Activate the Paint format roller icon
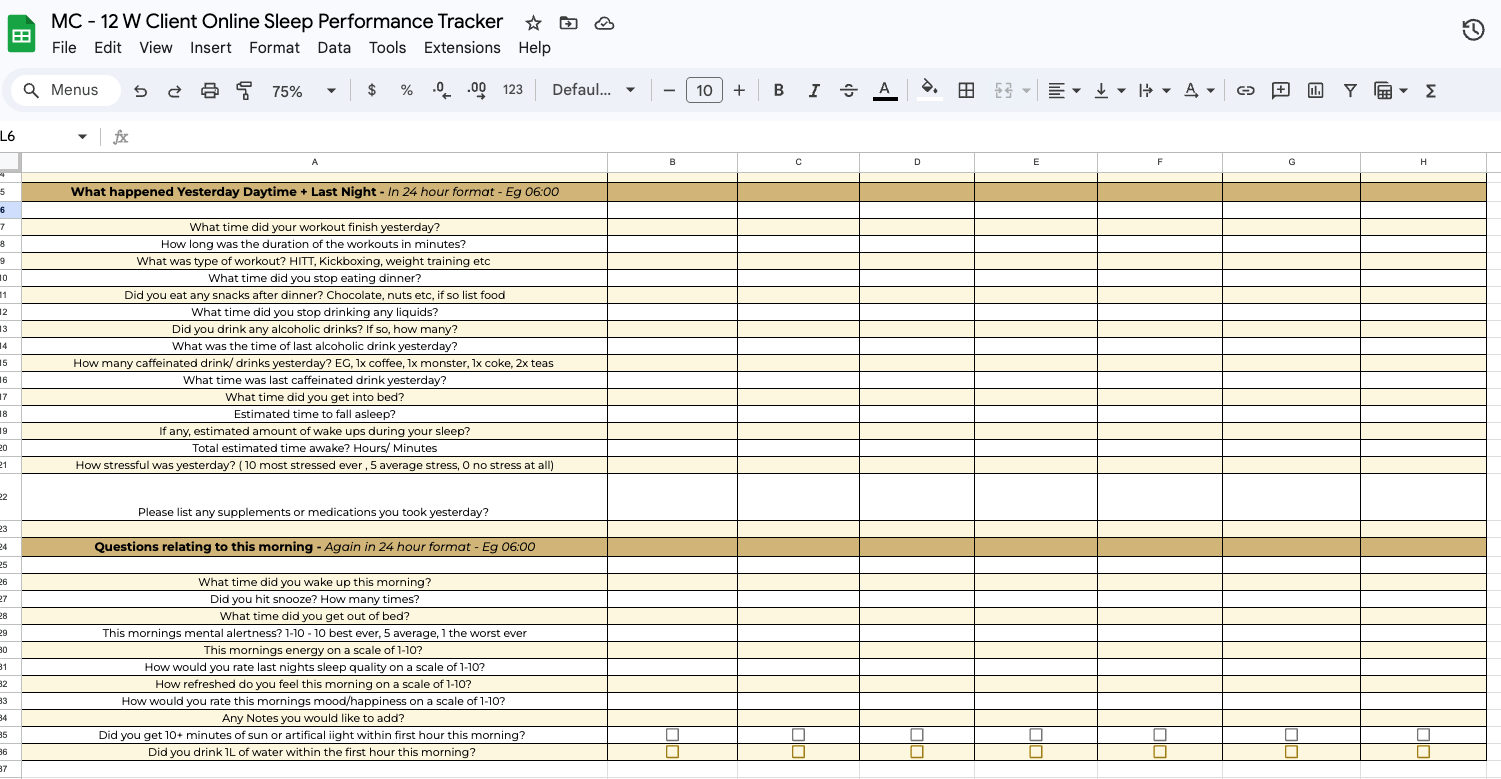The height and width of the screenshot is (779, 1501). (x=244, y=90)
